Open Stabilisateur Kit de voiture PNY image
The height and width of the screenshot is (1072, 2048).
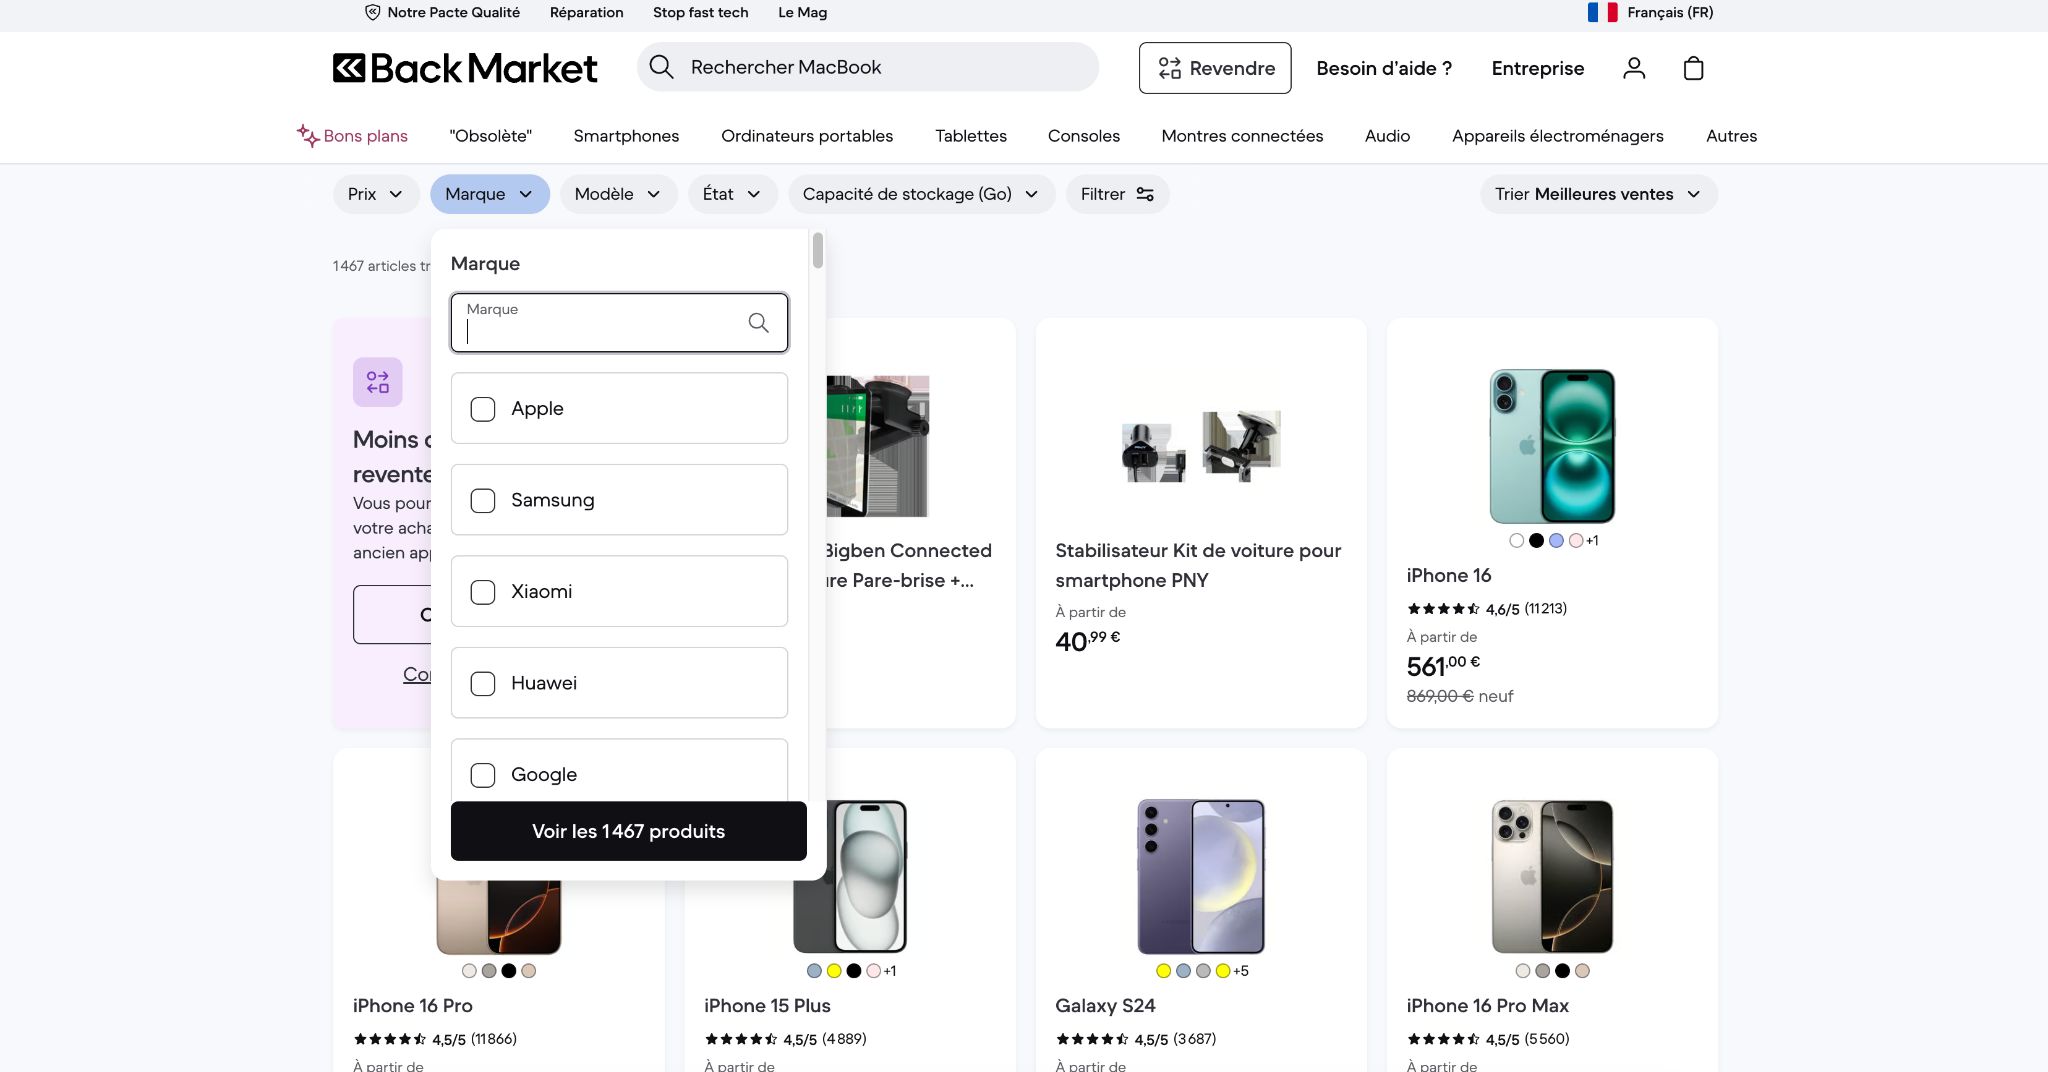click(x=1201, y=446)
